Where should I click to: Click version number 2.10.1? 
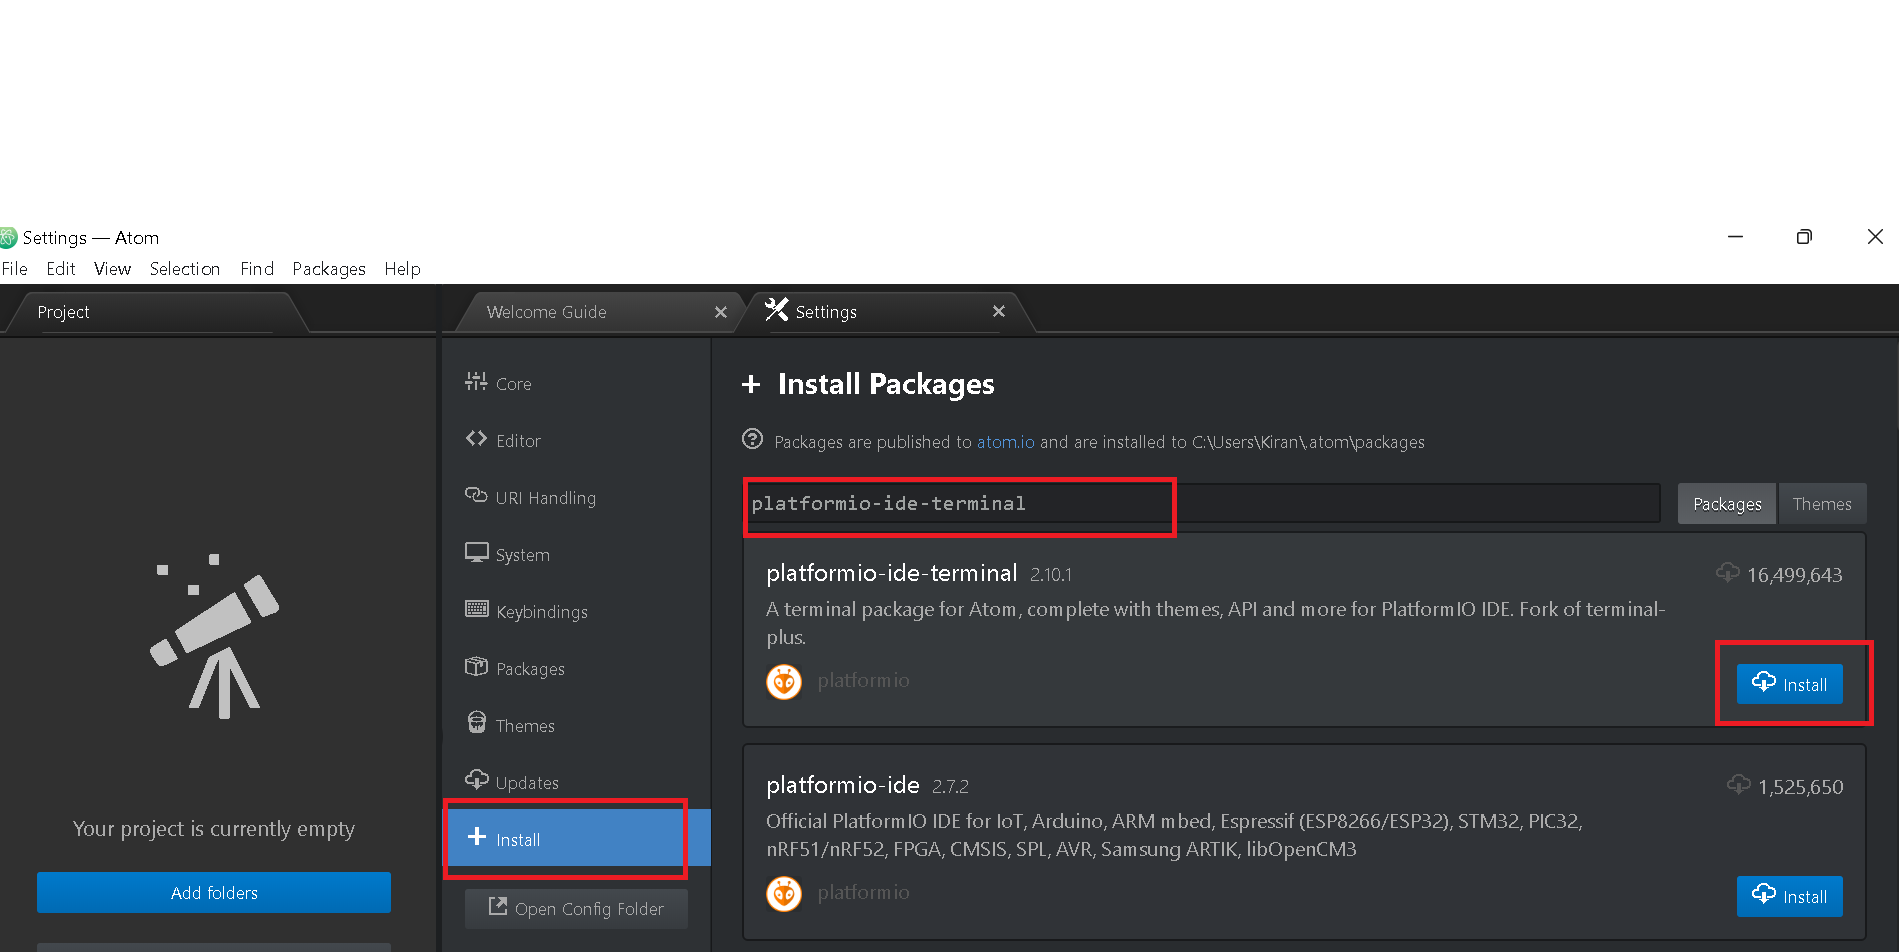click(1051, 575)
